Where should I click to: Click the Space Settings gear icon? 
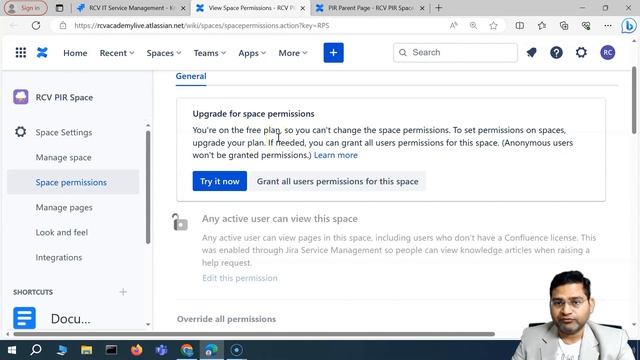tap(20, 132)
